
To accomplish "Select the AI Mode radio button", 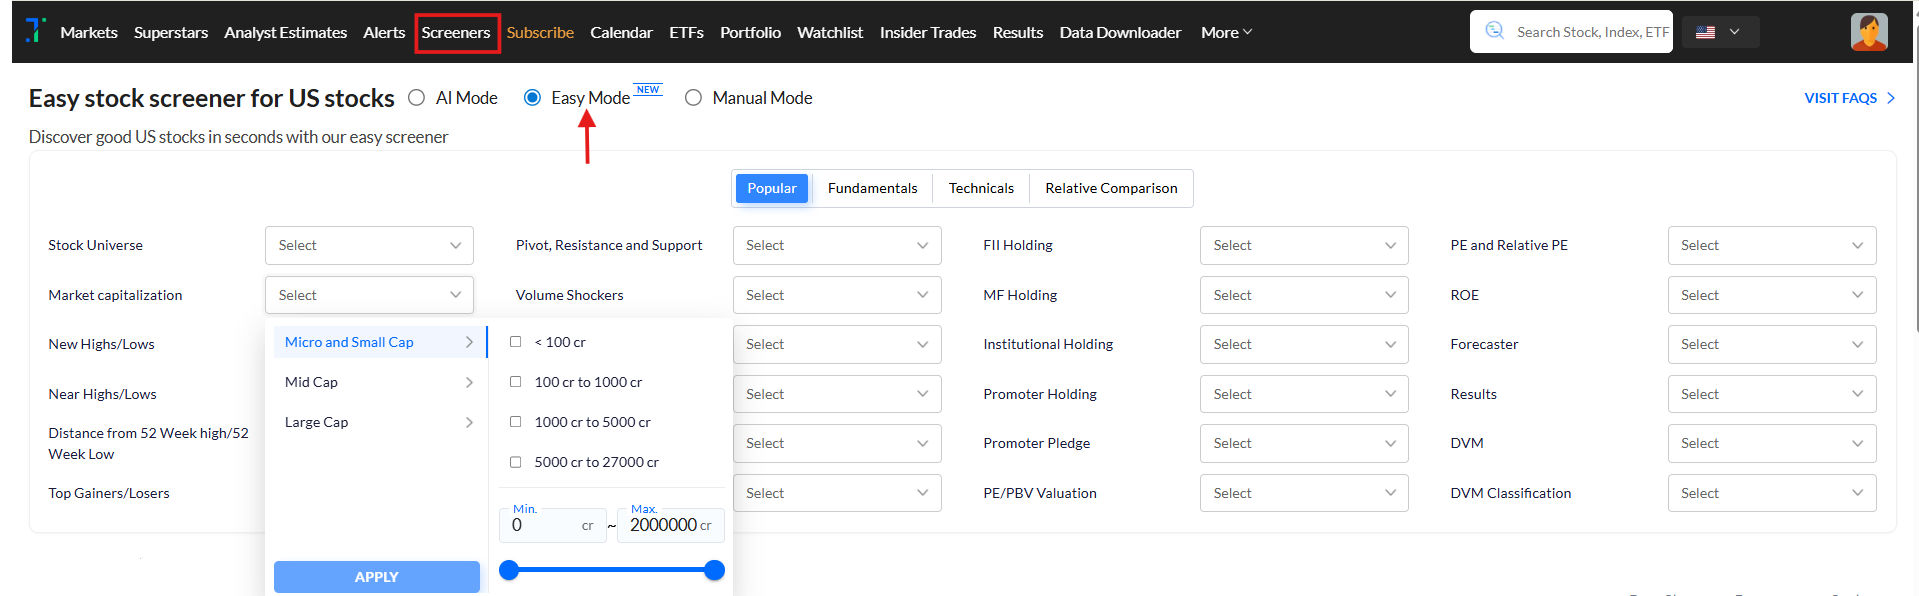I will [x=417, y=98].
